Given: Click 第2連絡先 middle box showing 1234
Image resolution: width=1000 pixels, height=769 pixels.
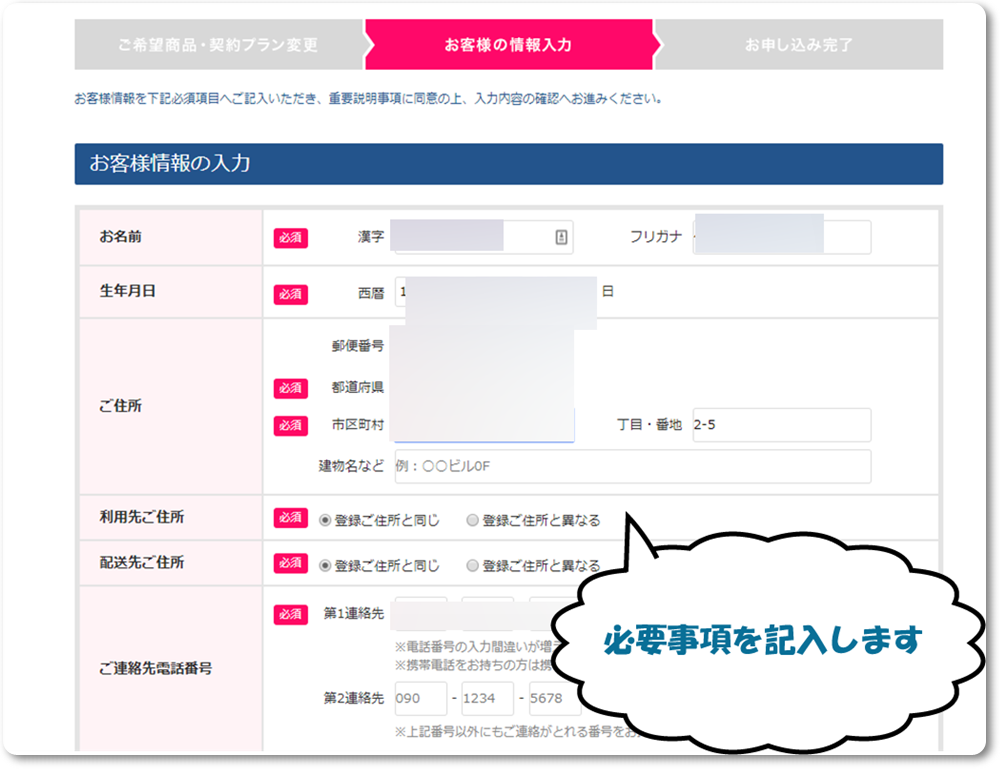Looking at the screenshot, I should click(487, 699).
